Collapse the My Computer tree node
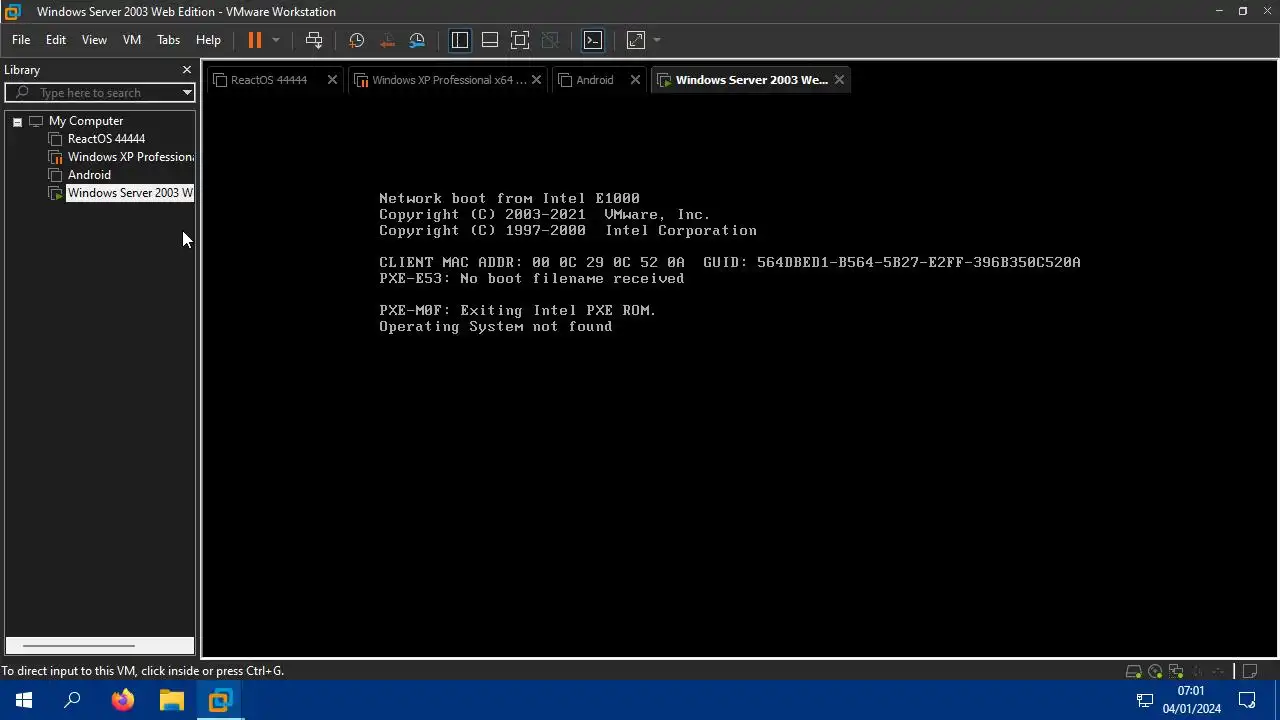This screenshot has width=1280, height=720. click(x=17, y=121)
